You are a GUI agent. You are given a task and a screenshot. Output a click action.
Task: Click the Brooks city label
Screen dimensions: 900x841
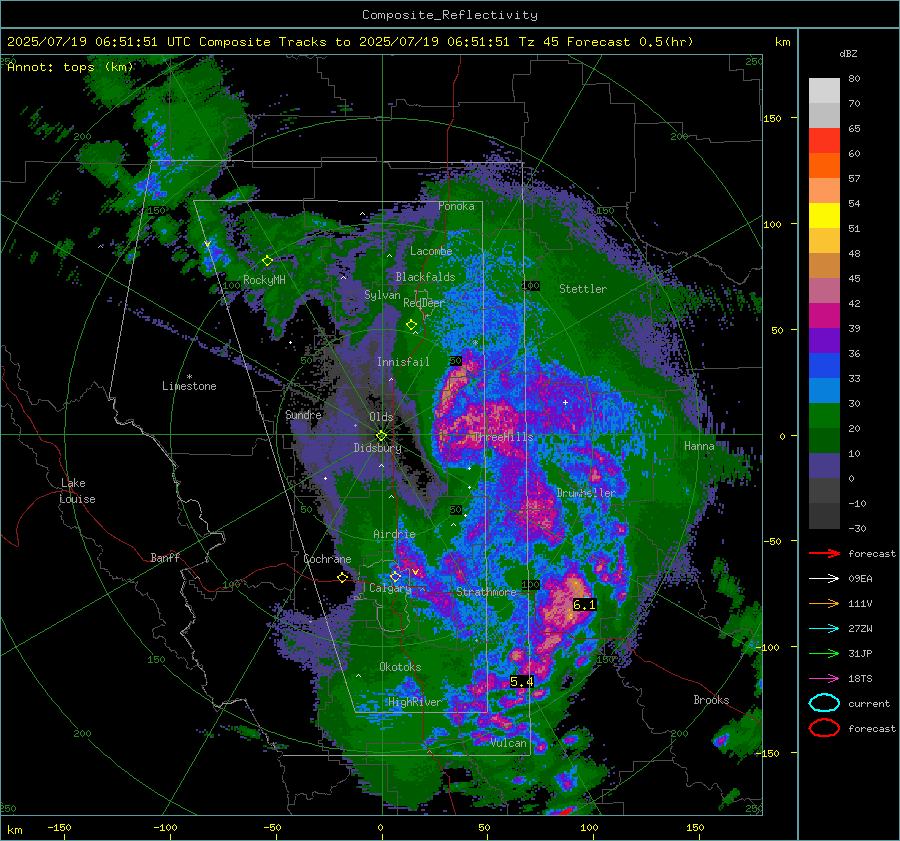click(x=711, y=700)
